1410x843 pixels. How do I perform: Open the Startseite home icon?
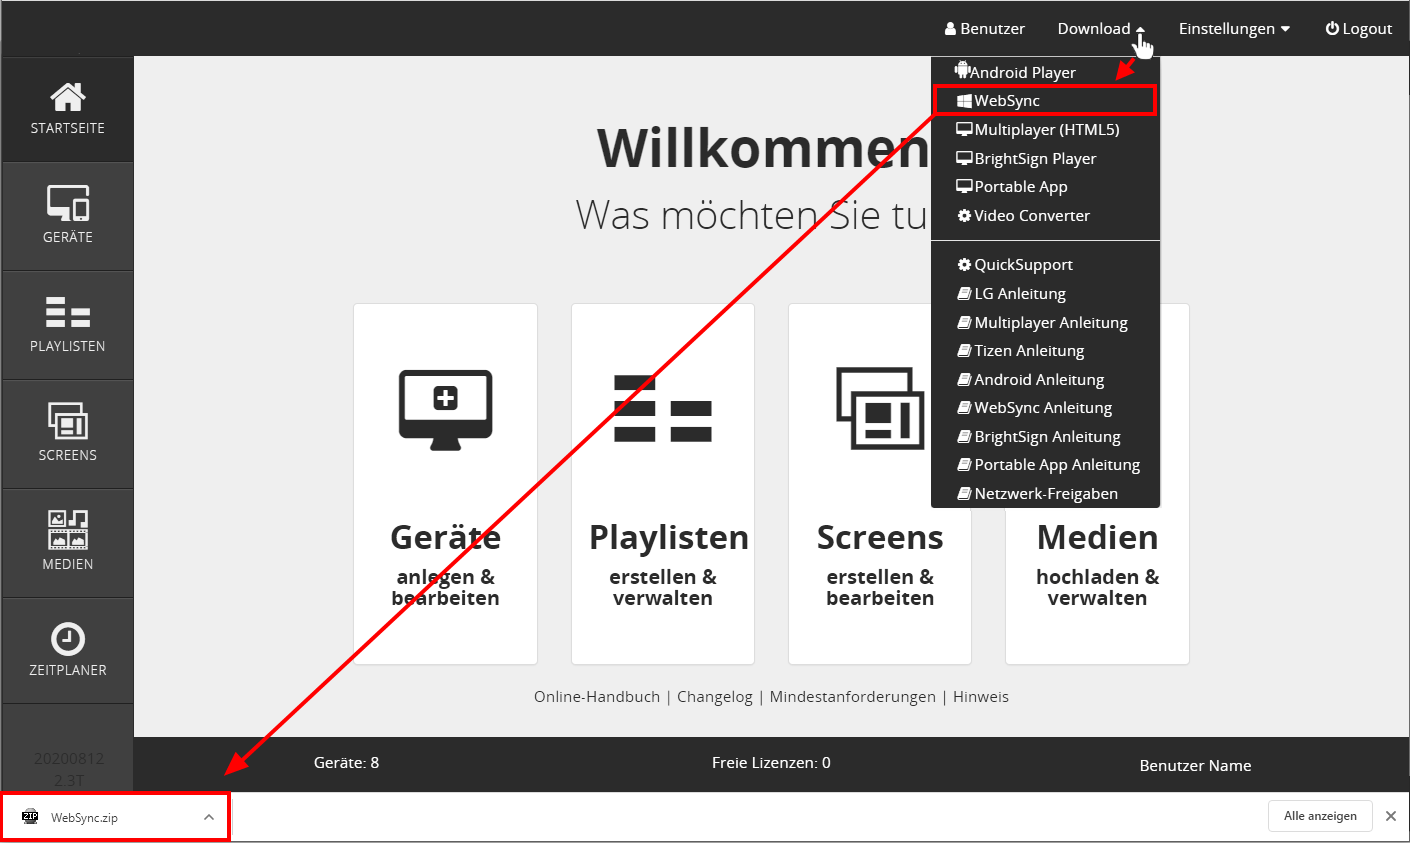click(67, 98)
